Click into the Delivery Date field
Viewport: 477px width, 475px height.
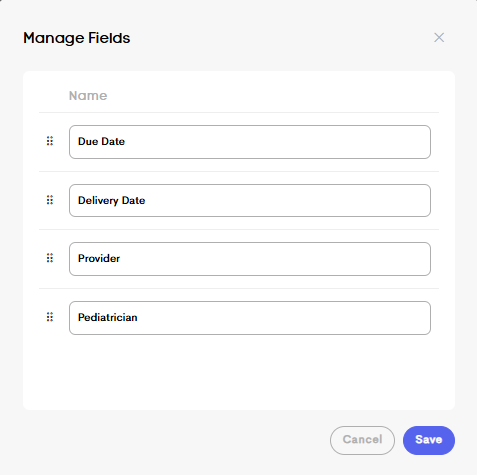pos(250,201)
